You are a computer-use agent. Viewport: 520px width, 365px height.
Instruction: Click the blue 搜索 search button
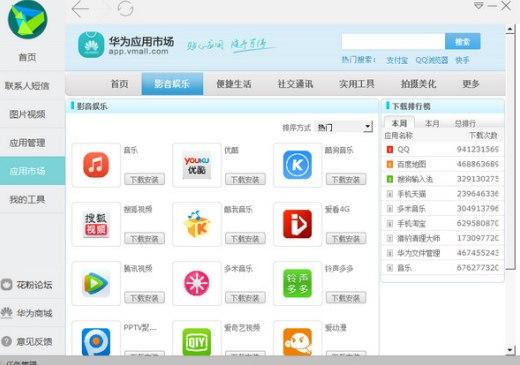pos(463,41)
